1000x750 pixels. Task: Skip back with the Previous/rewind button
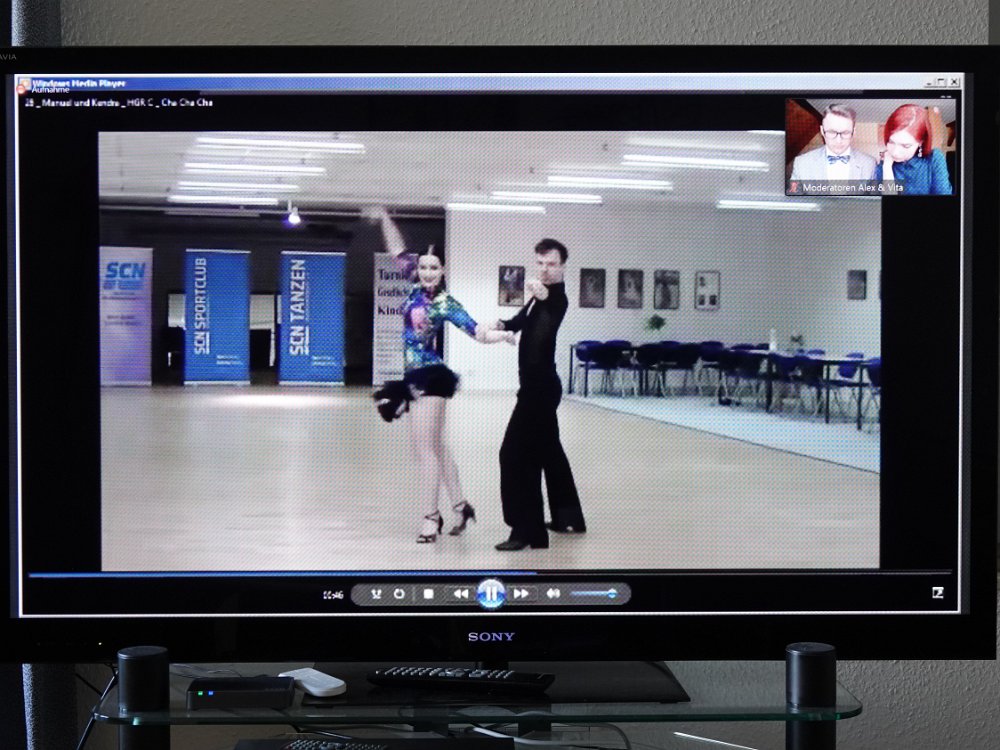click(460, 594)
